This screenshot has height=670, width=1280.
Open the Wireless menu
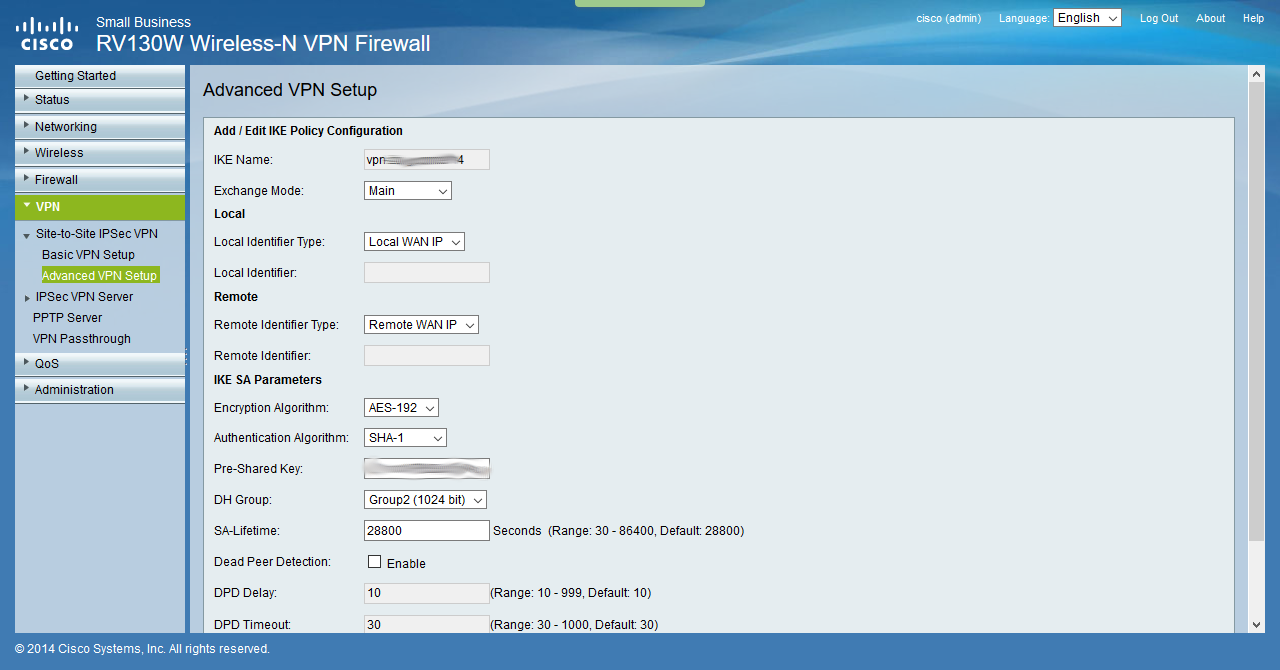tap(100, 153)
